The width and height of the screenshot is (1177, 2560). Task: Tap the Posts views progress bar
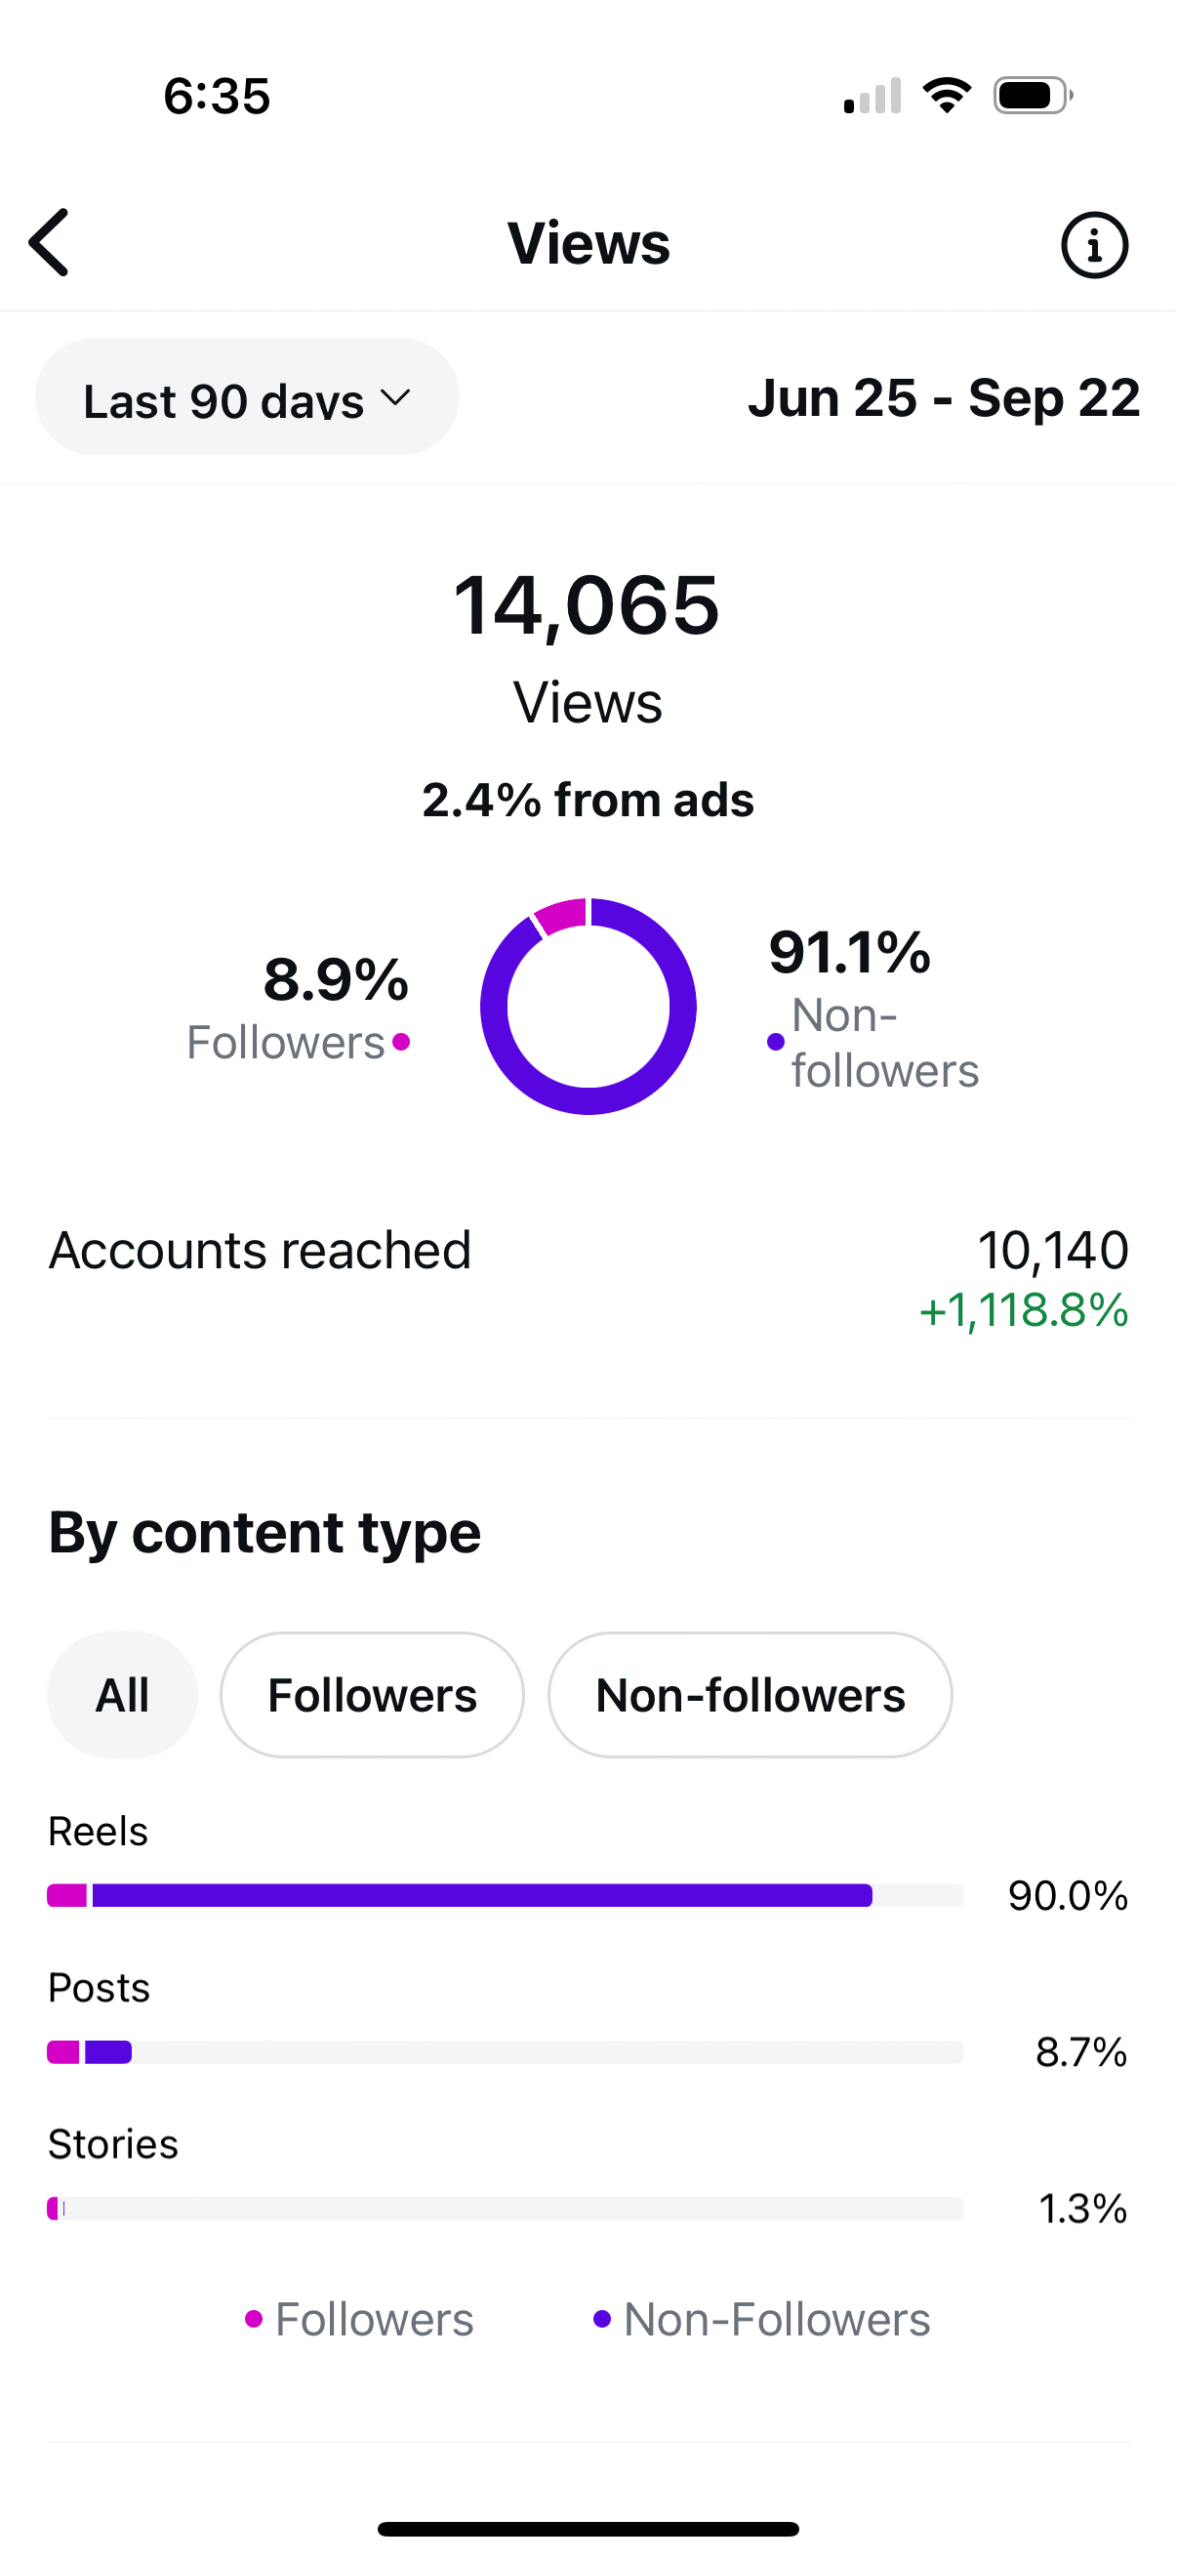(x=505, y=2051)
